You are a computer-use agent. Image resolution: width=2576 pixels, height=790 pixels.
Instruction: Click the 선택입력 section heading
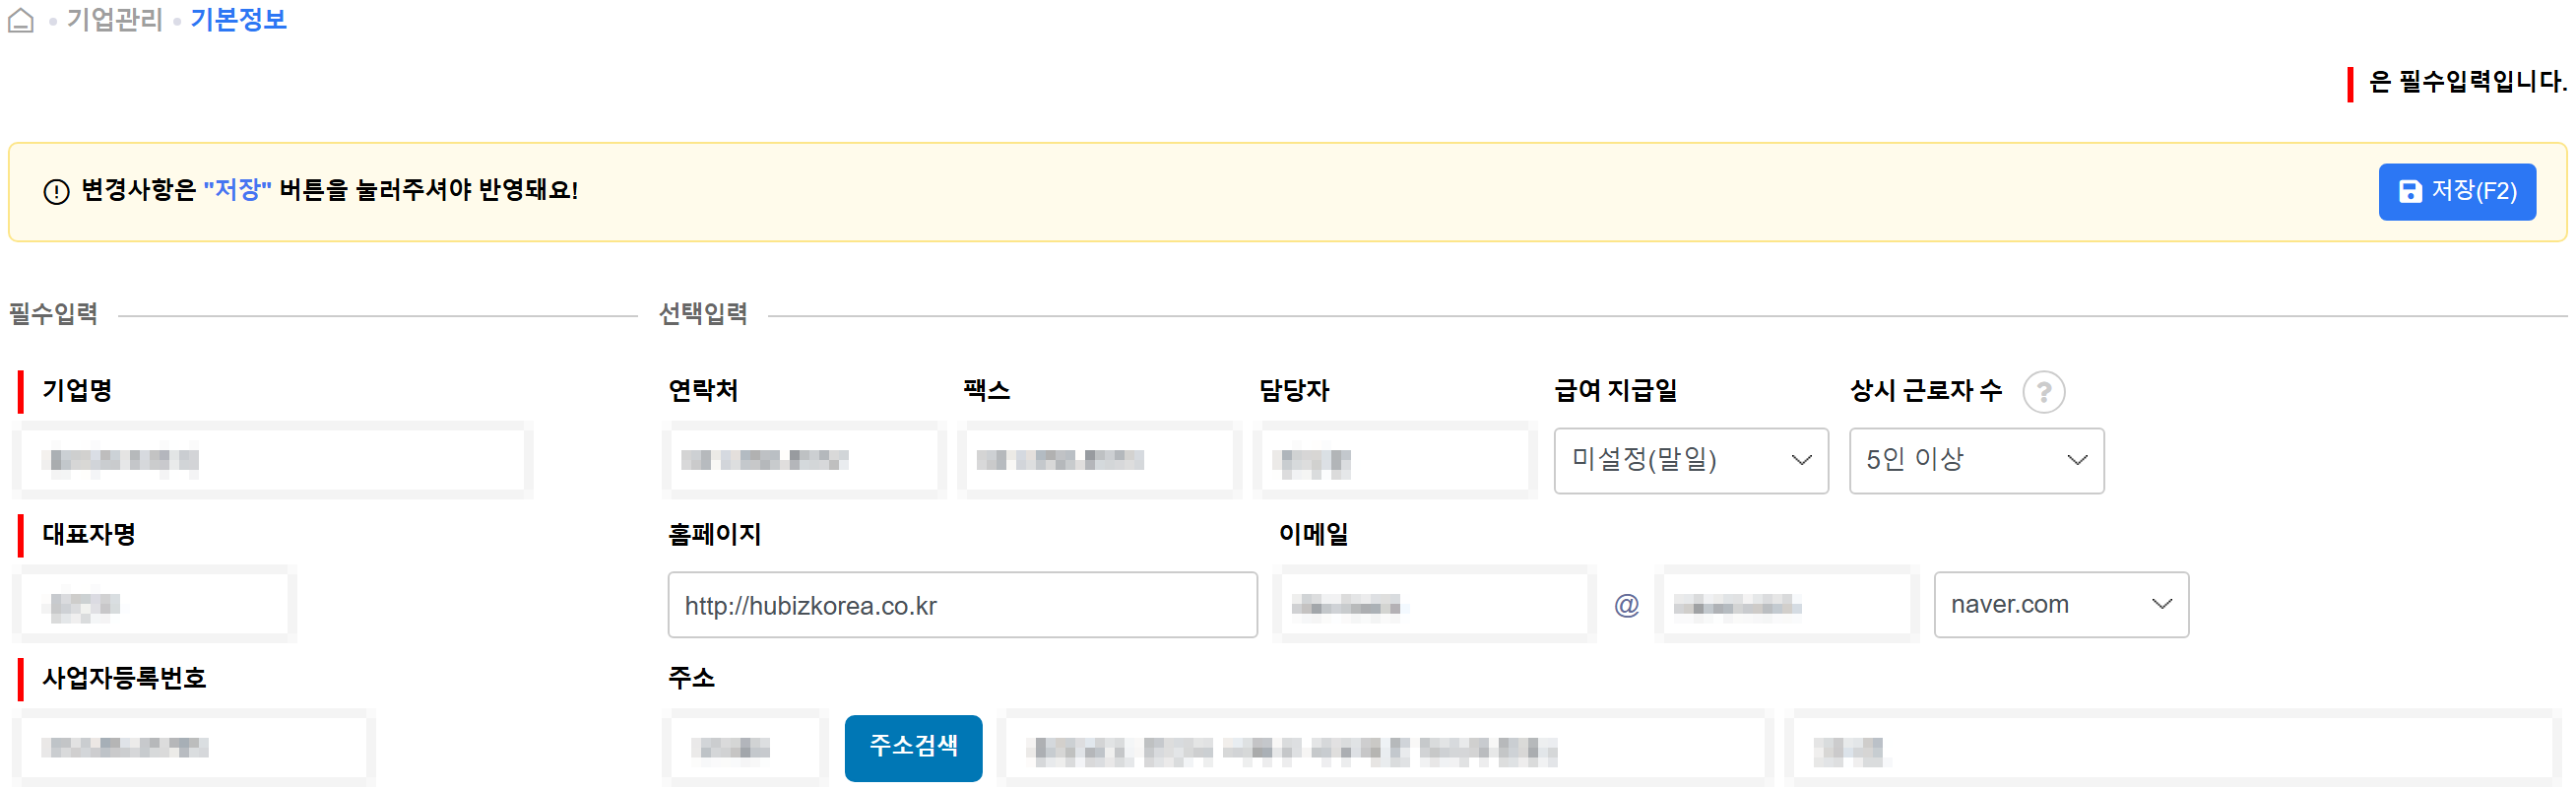click(x=703, y=314)
